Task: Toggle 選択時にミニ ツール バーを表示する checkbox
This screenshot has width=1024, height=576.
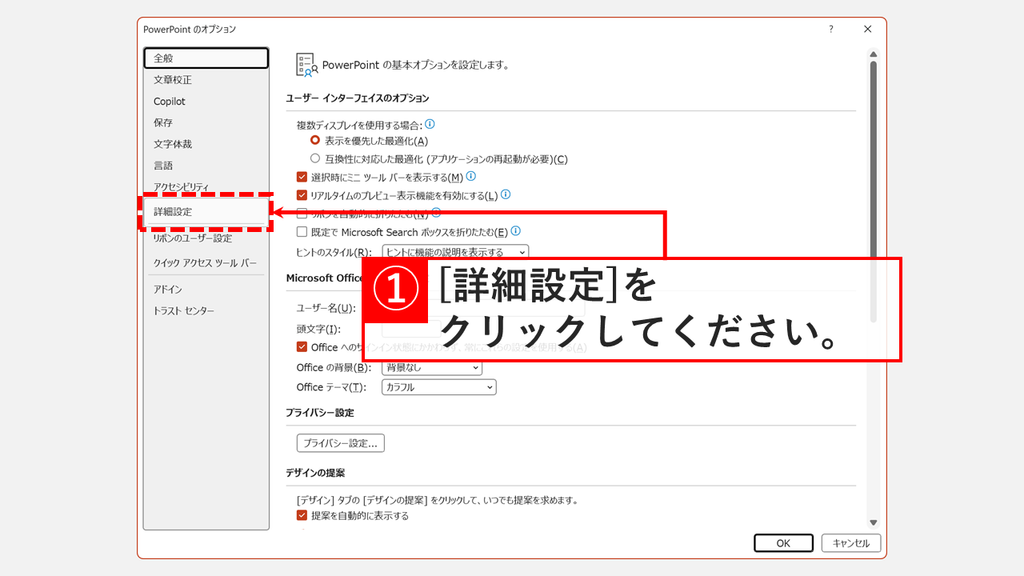Action: point(302,177)
